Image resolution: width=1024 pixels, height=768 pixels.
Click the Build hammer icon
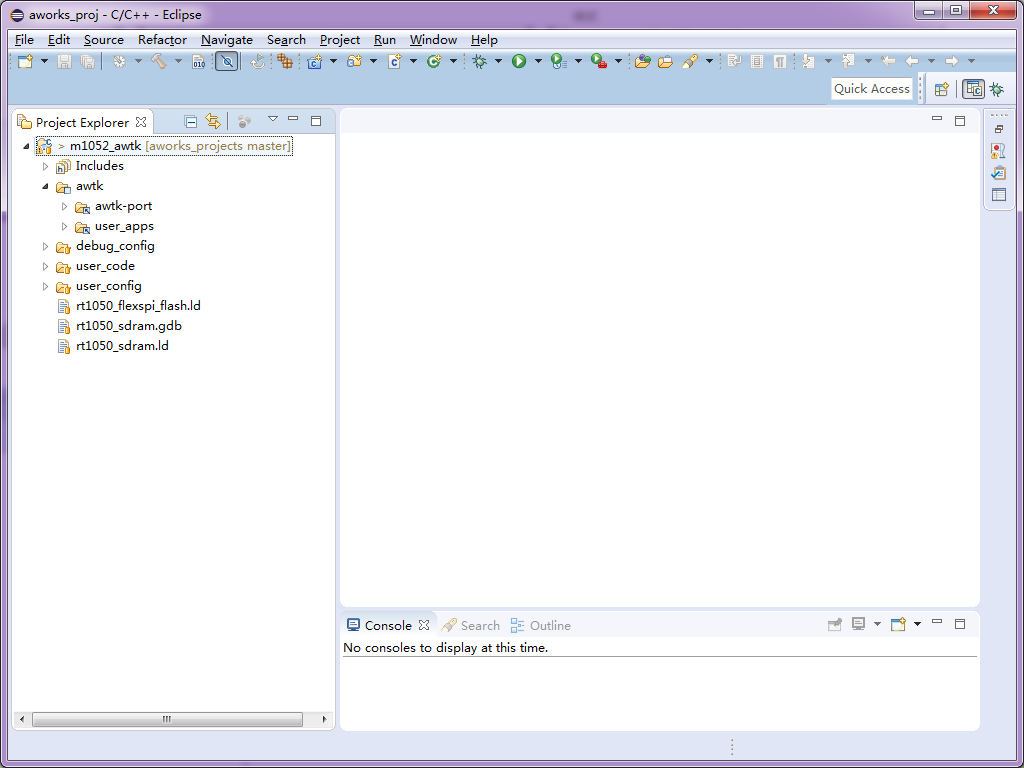click(x=158, y=62)
